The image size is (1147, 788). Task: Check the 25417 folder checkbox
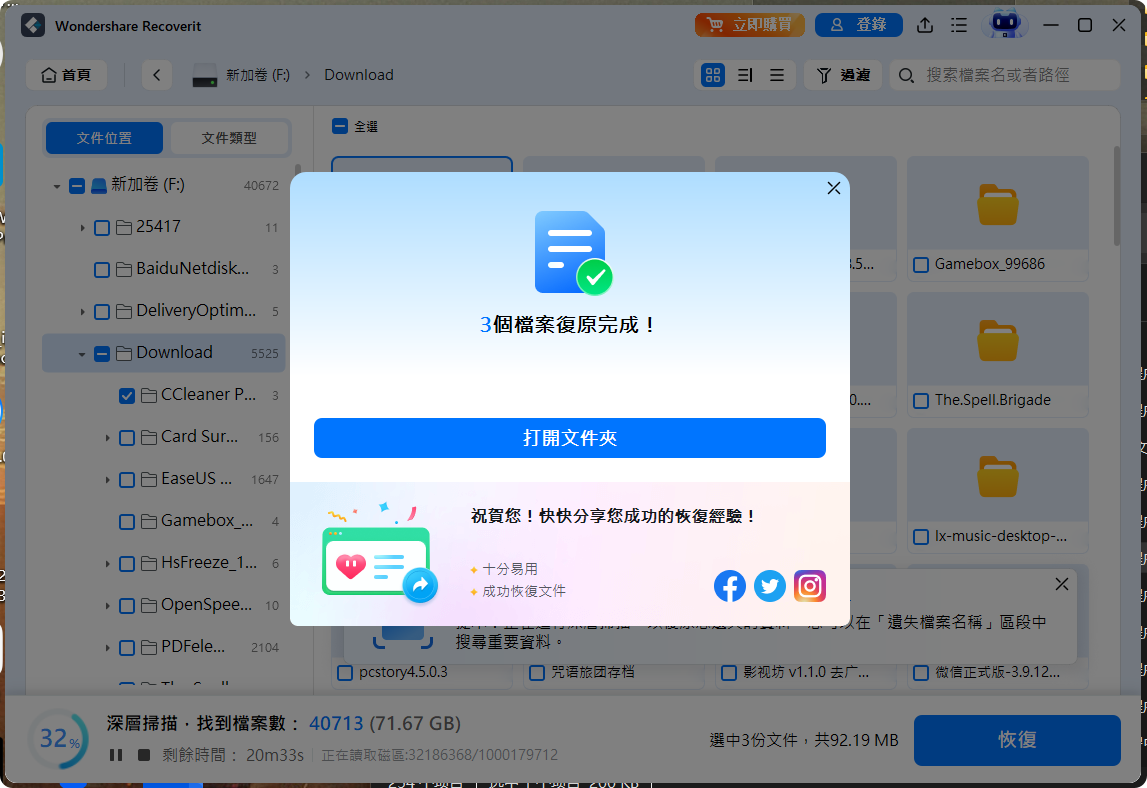tap(102, 228)
